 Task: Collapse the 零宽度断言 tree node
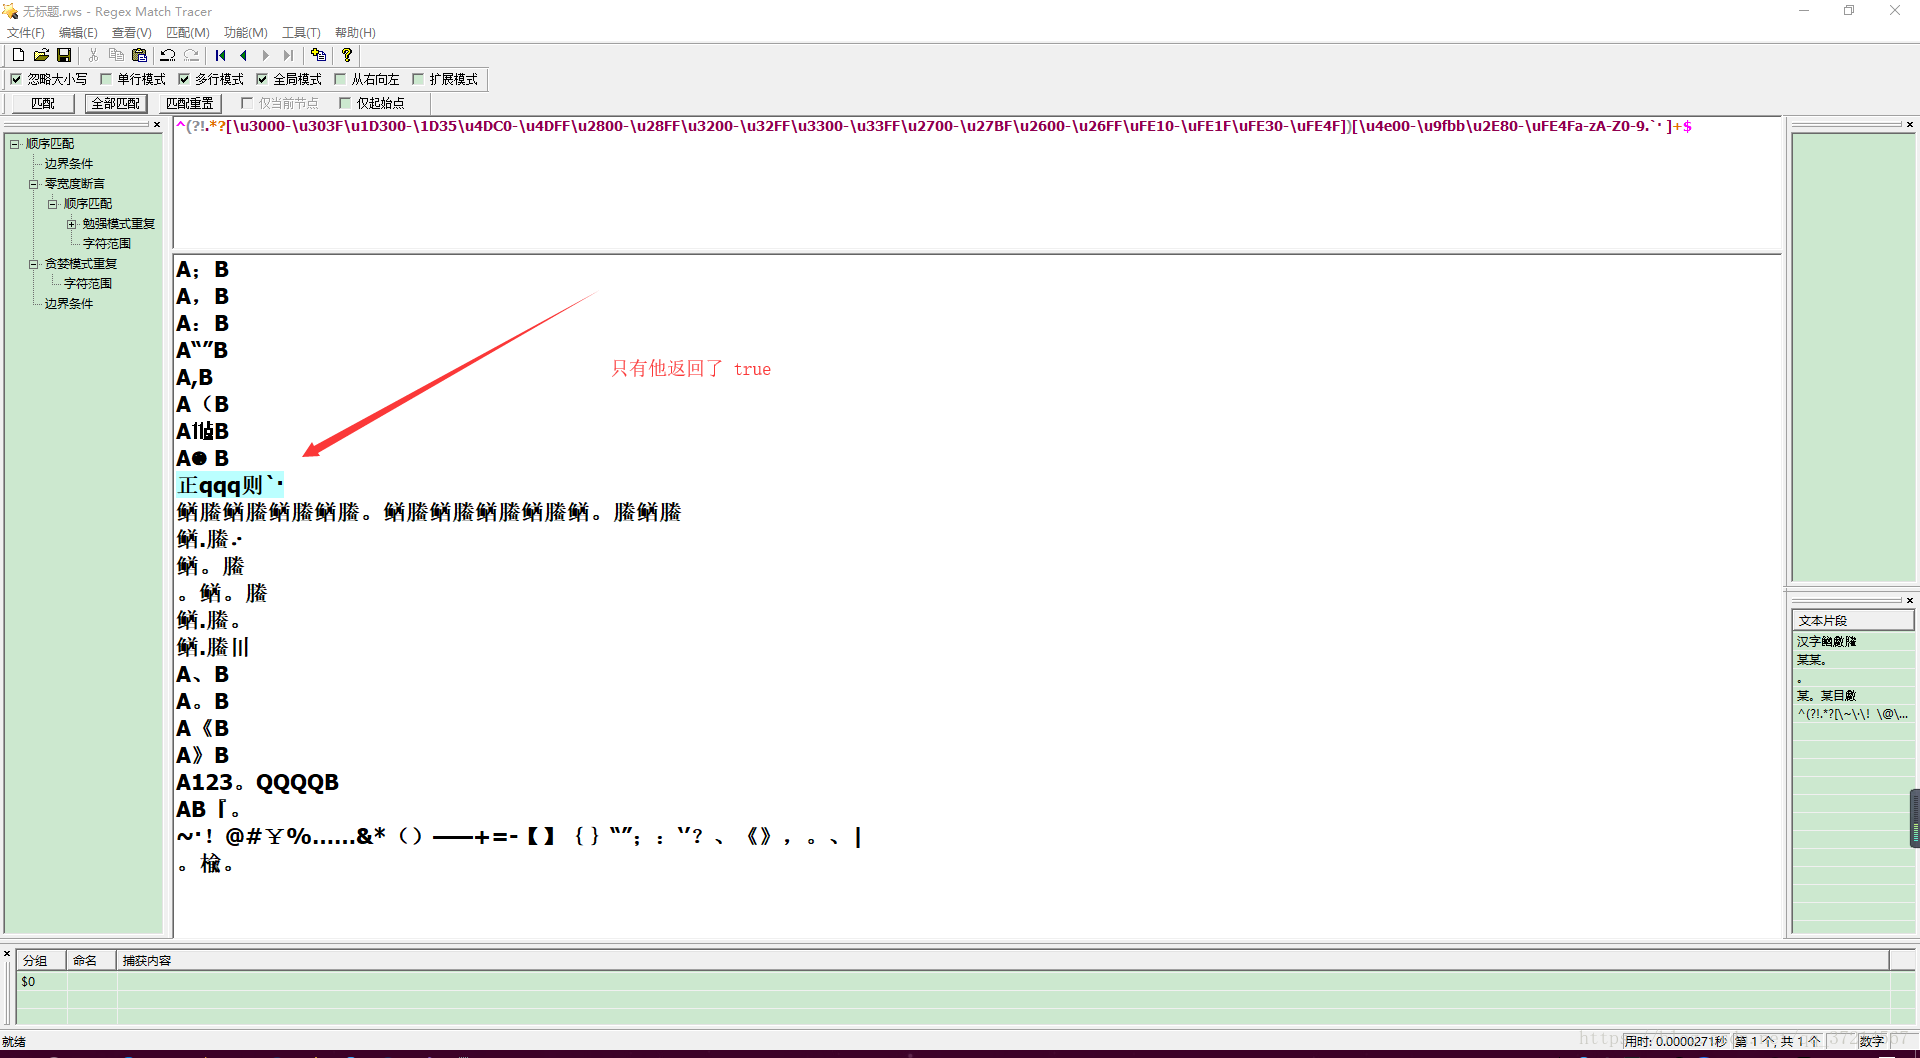33,184
